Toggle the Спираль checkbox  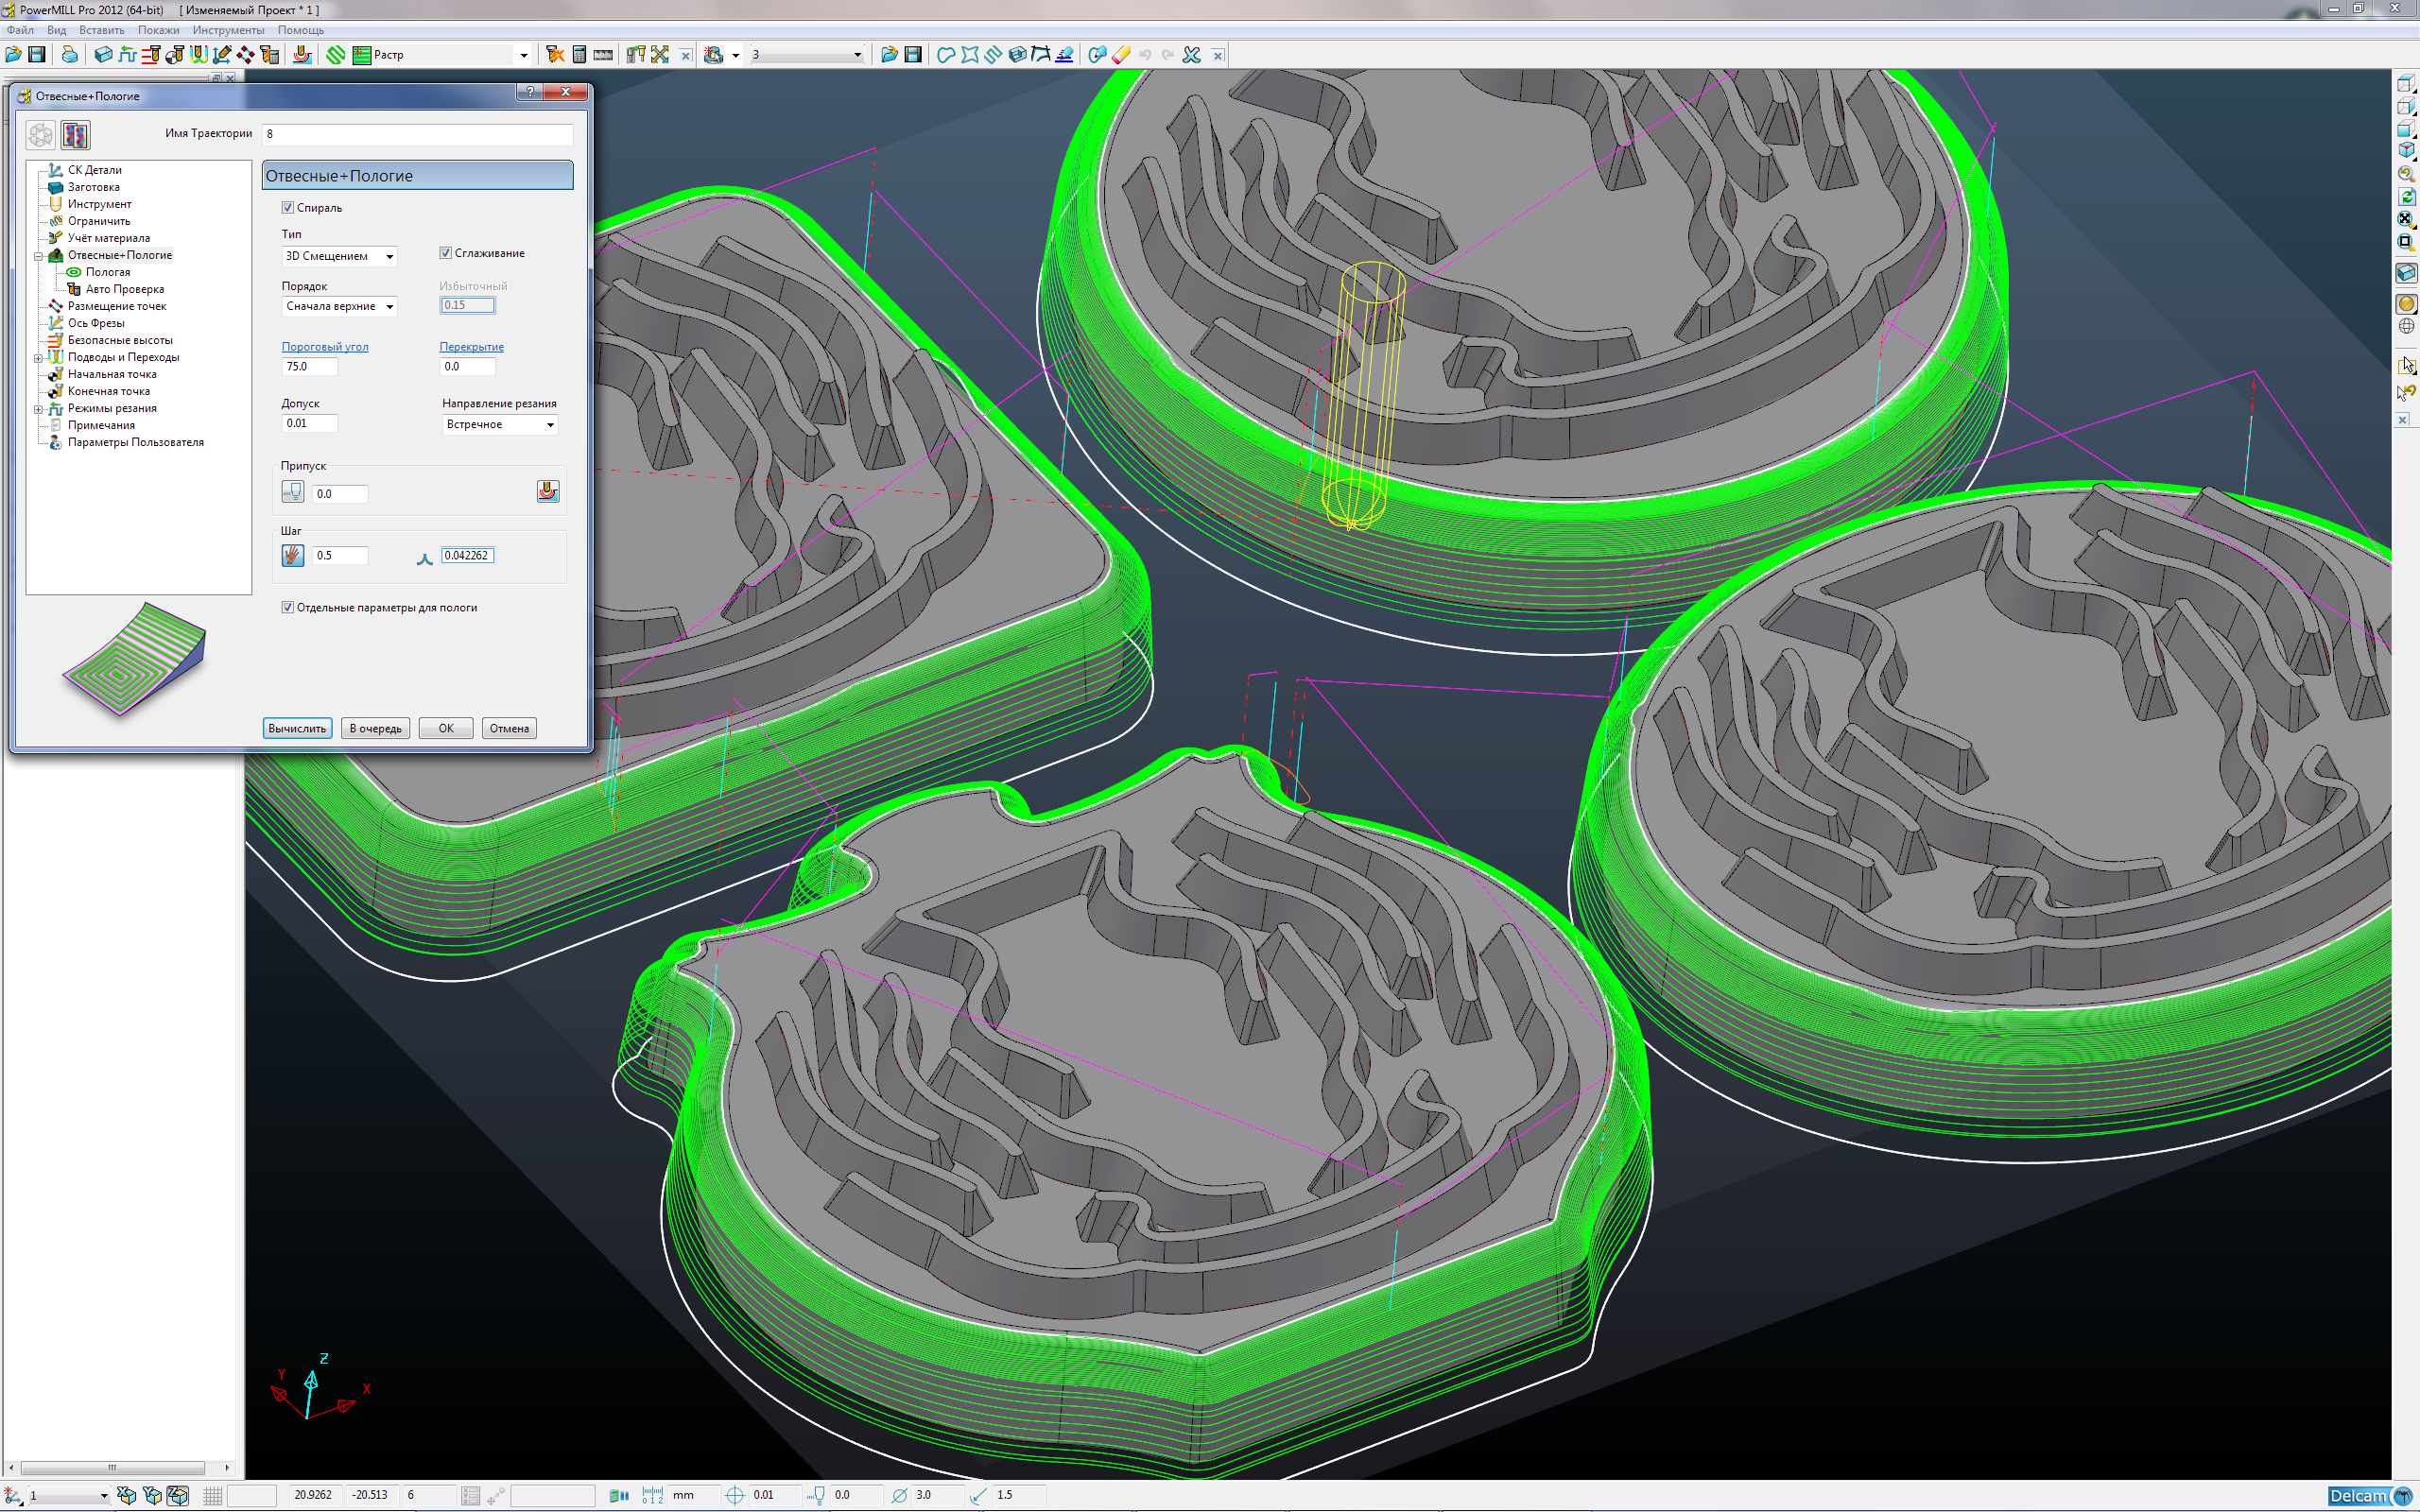pos(288,208)
